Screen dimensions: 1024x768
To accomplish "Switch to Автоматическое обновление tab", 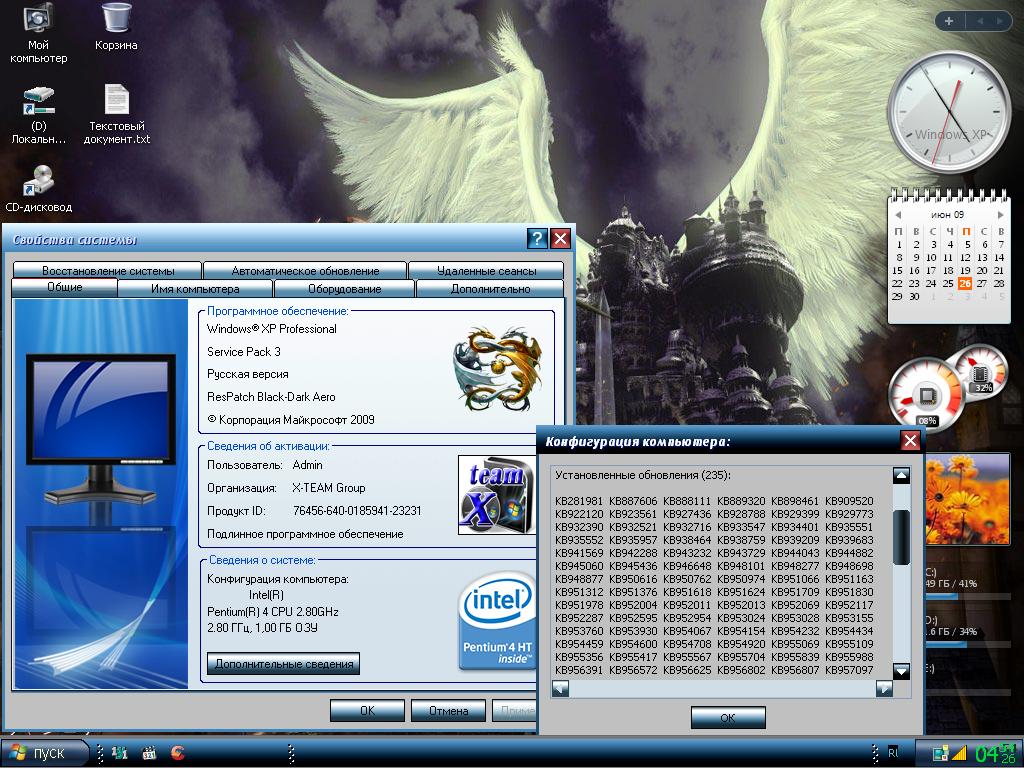I will (305, 270).
